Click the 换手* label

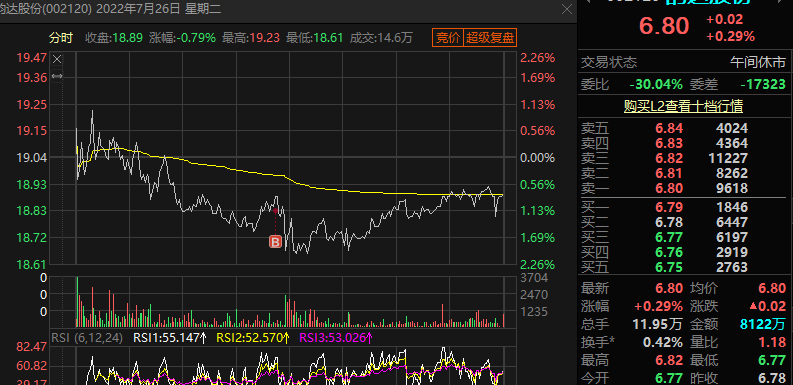click(x=598, y=342)
